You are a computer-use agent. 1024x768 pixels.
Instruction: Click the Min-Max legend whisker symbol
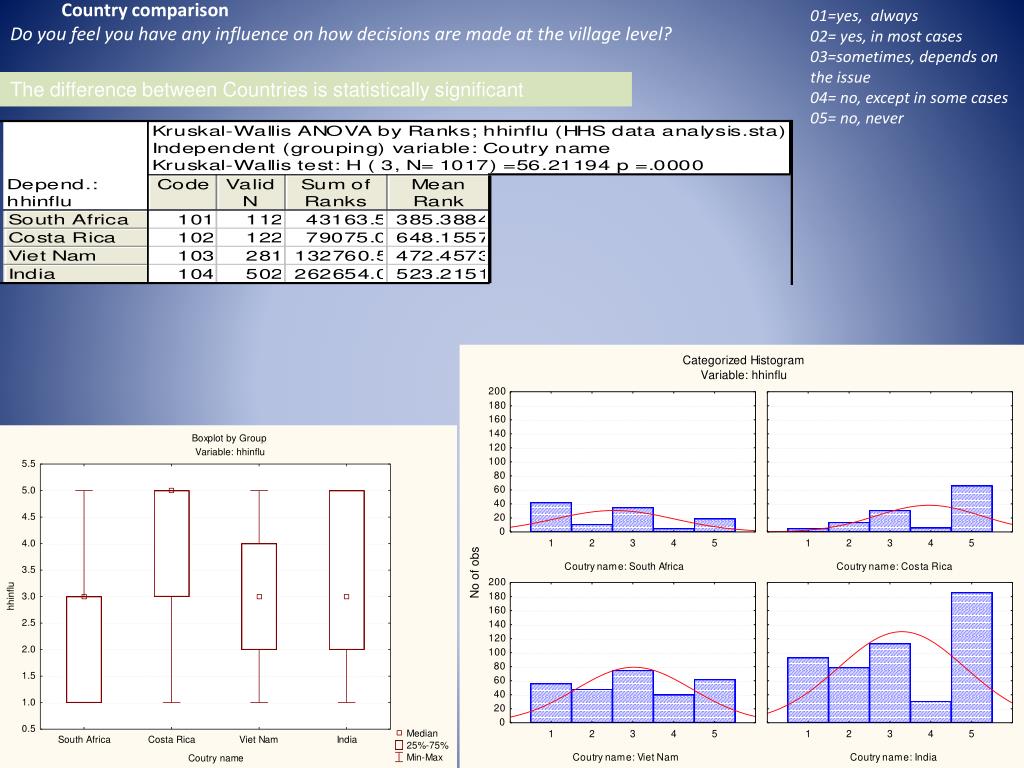point(399,758)
